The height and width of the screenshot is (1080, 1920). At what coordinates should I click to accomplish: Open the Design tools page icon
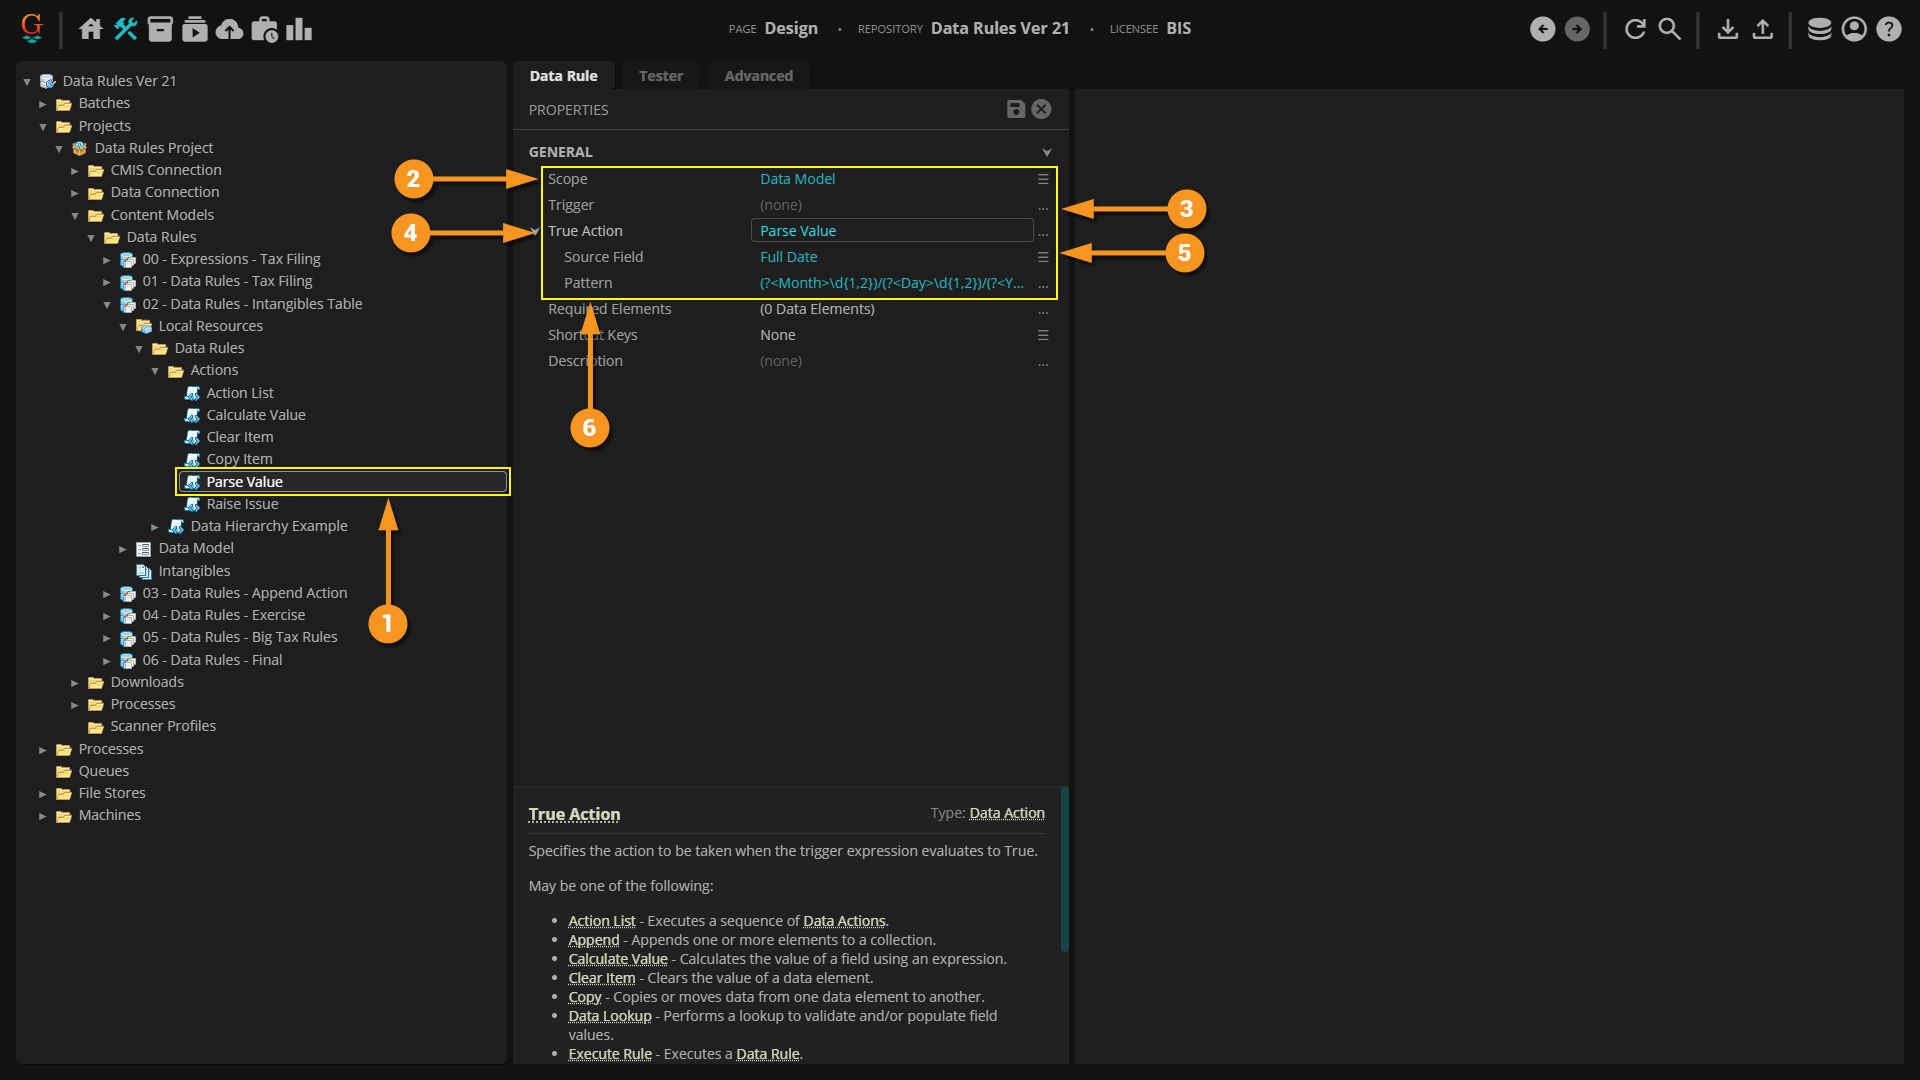[x=125, y=29]
